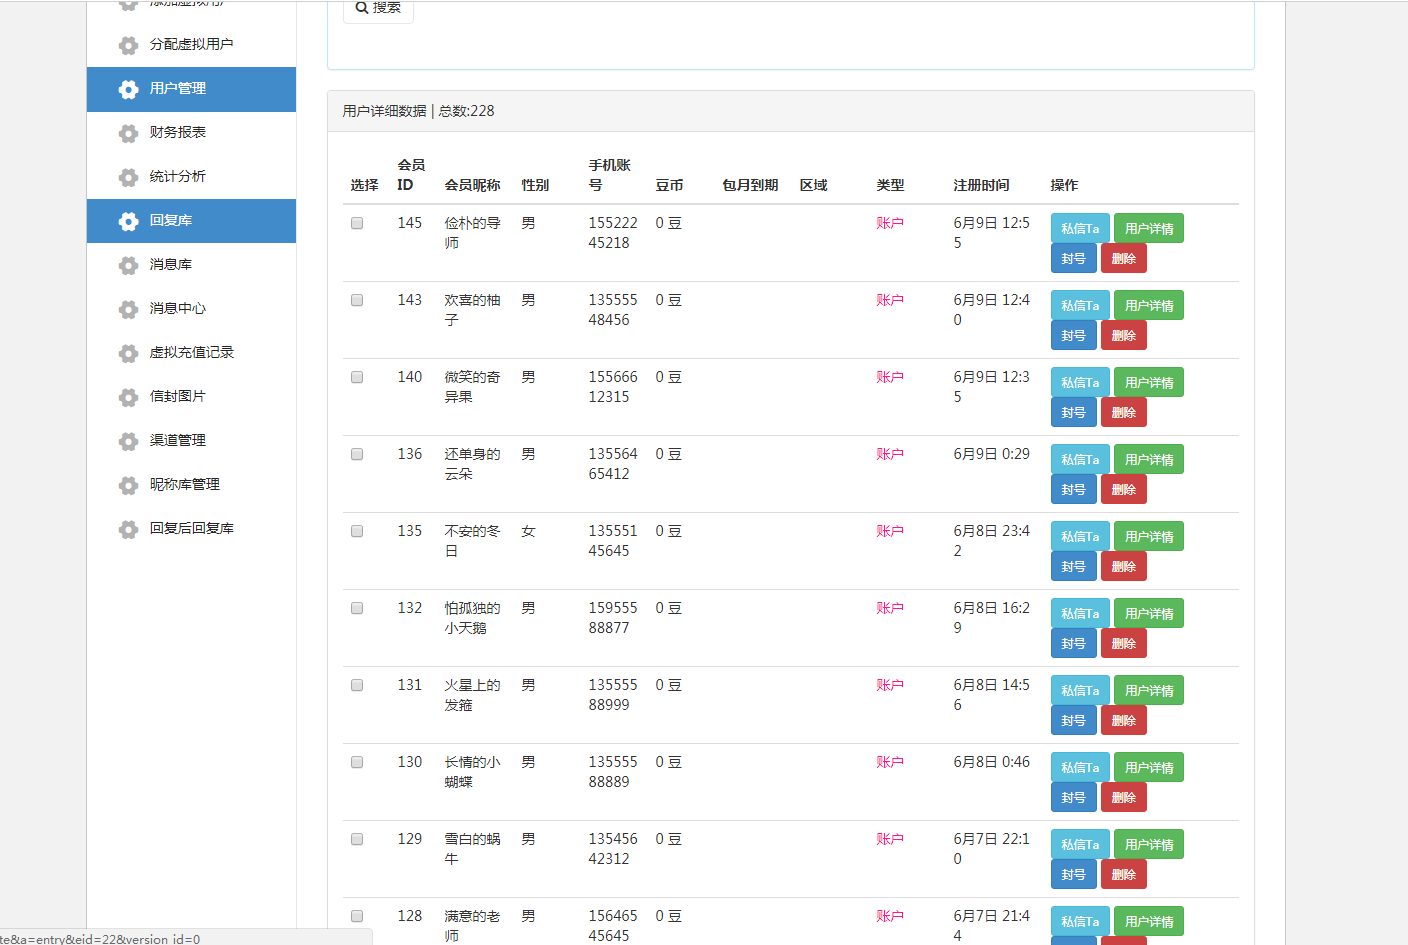Click the gear icon beside 统计分析
Screen dimensions: 1408x945
coord(128,177)
